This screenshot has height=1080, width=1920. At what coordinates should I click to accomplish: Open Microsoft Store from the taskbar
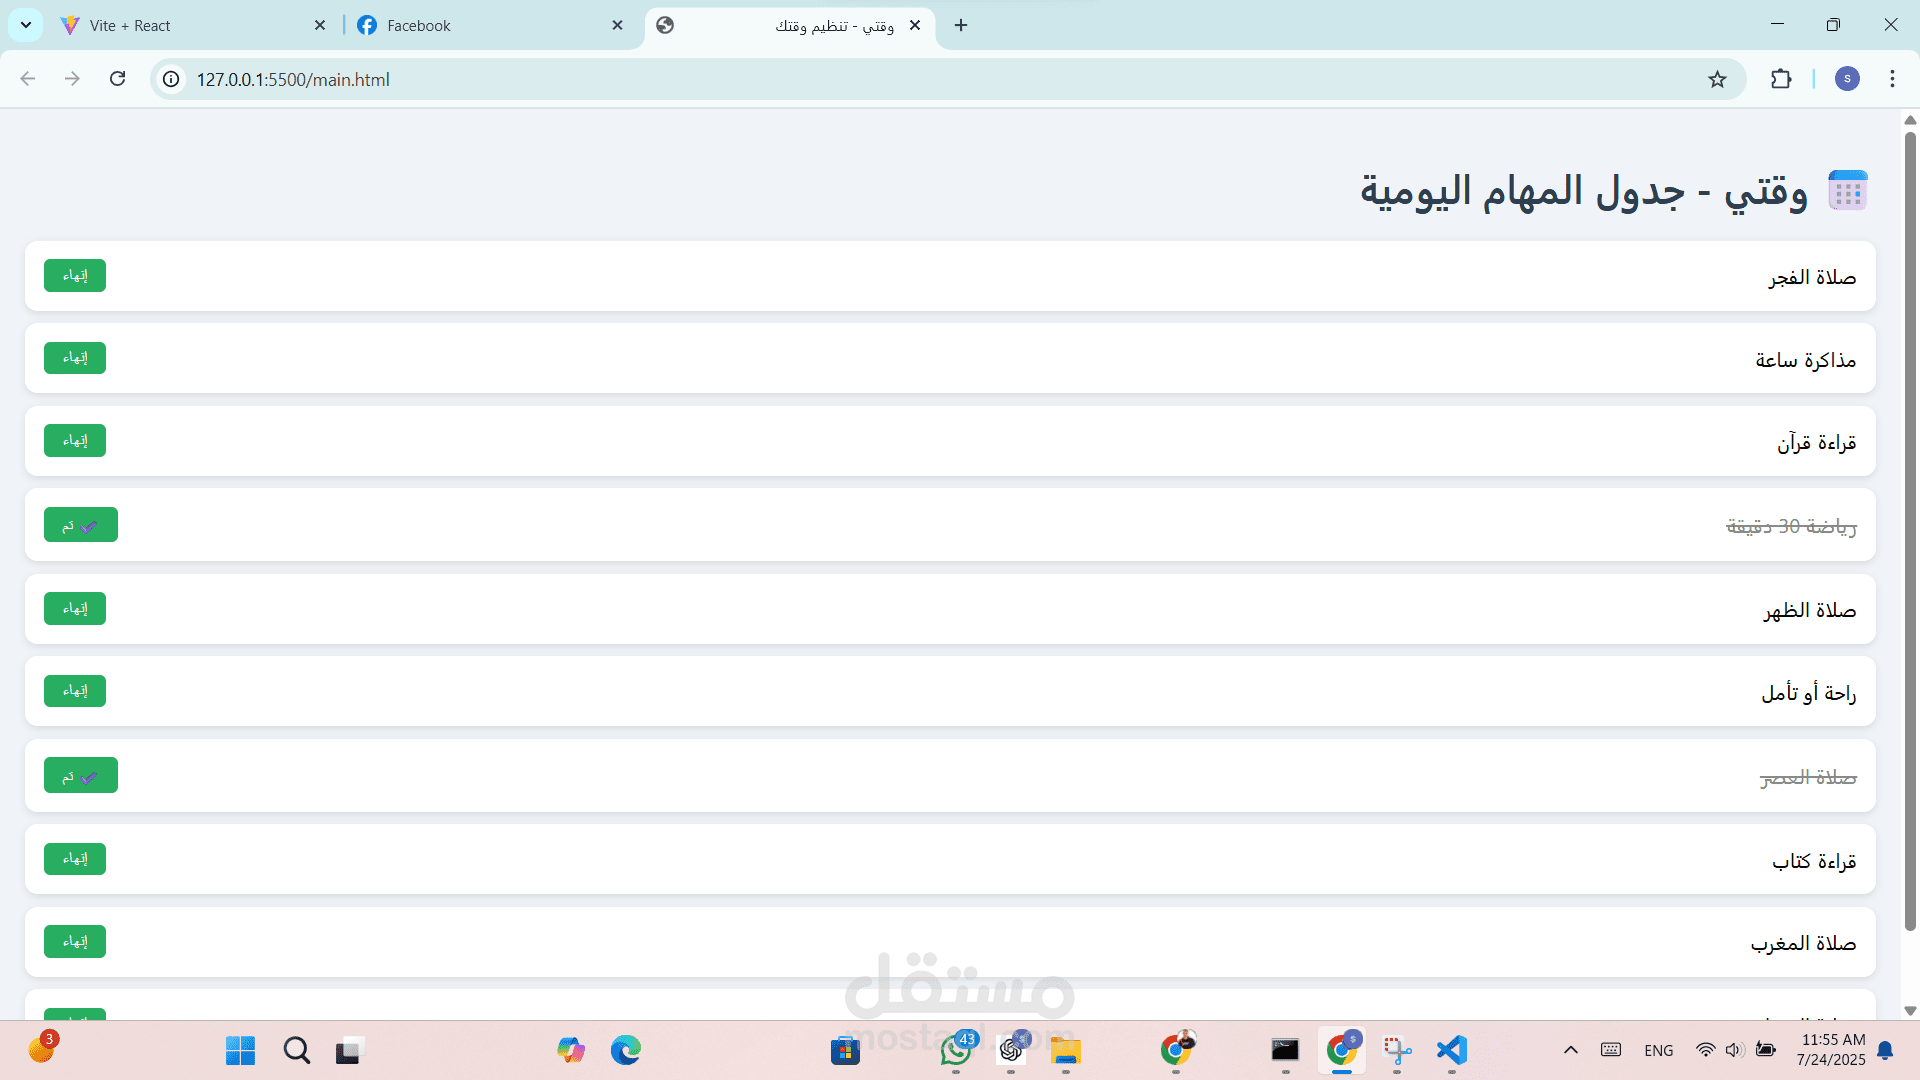click(845, 1050)
